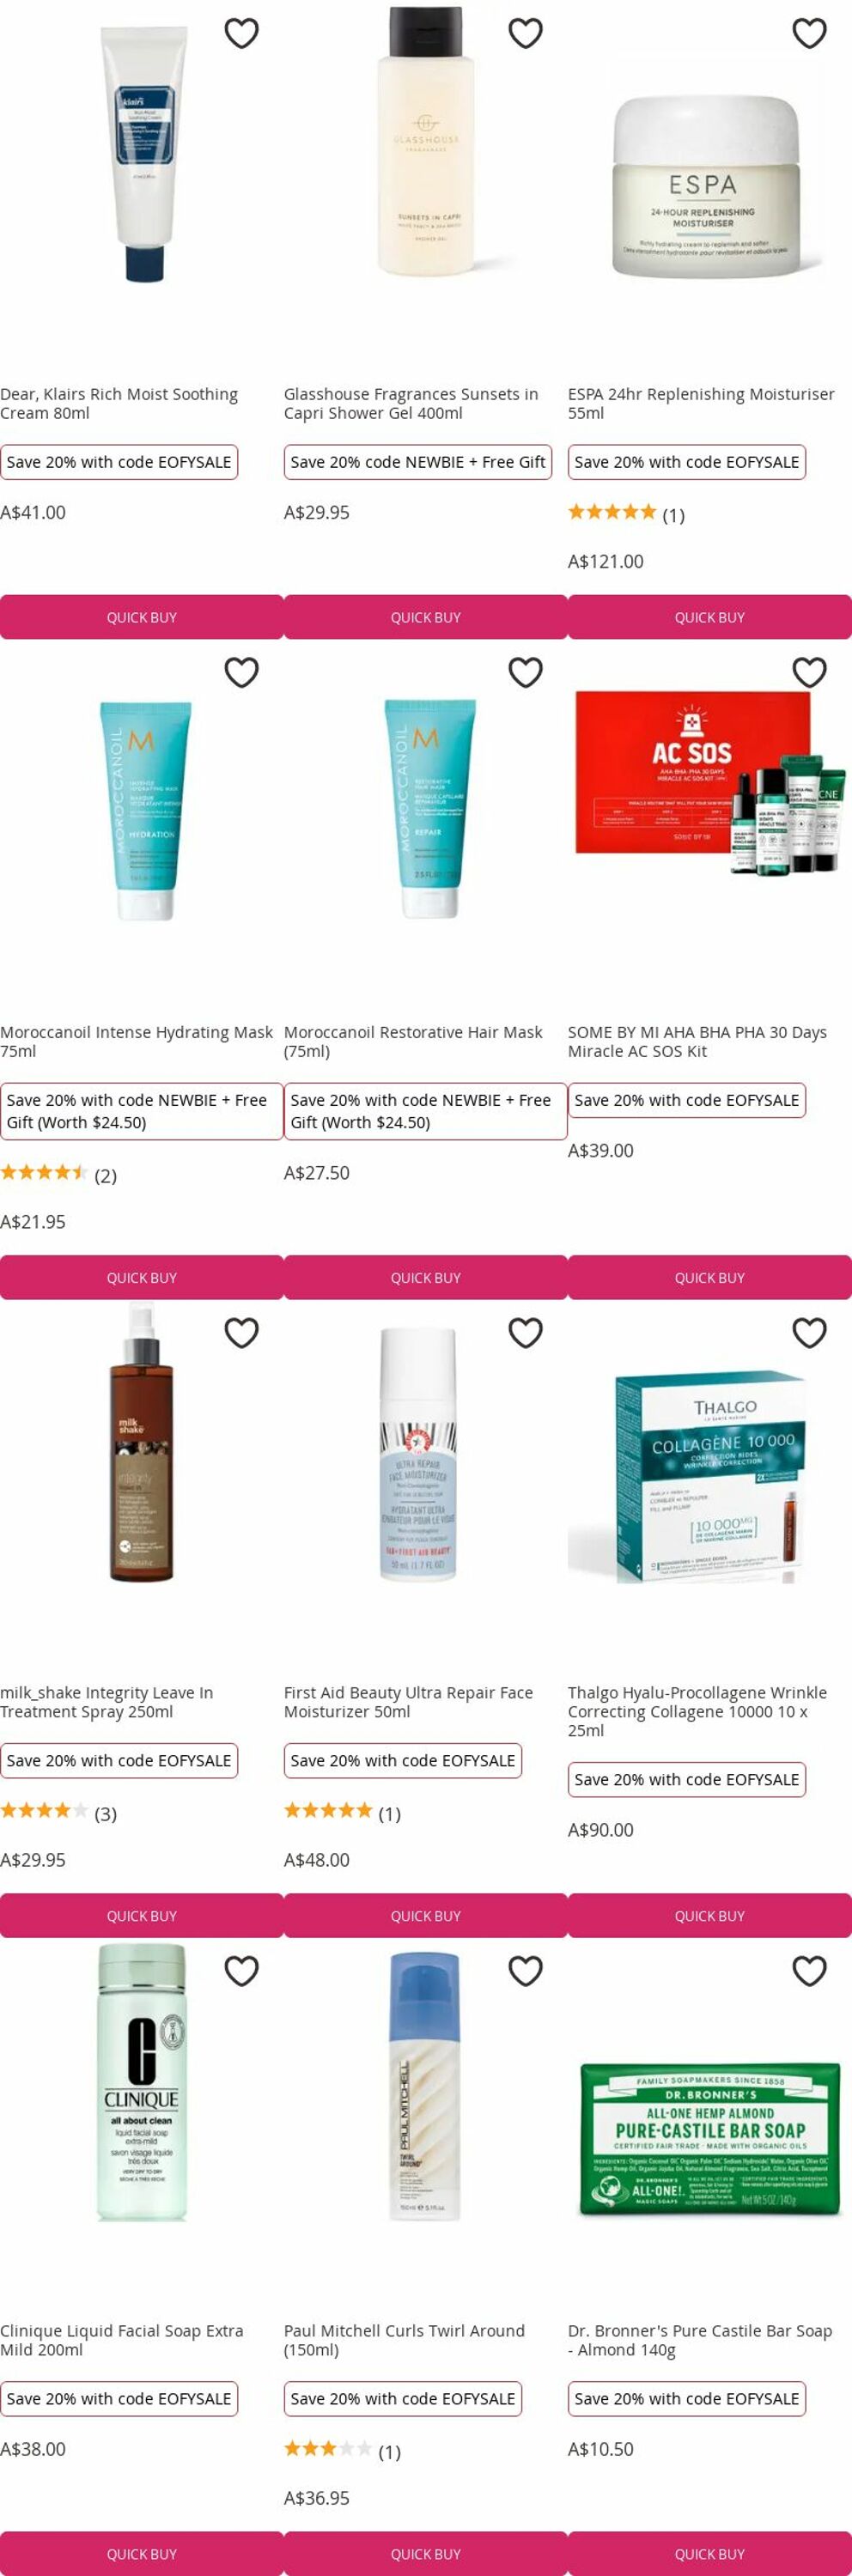
Task: Add Dear, Klairs Soothing Cream to wishlist
Action: coord(241,33)
